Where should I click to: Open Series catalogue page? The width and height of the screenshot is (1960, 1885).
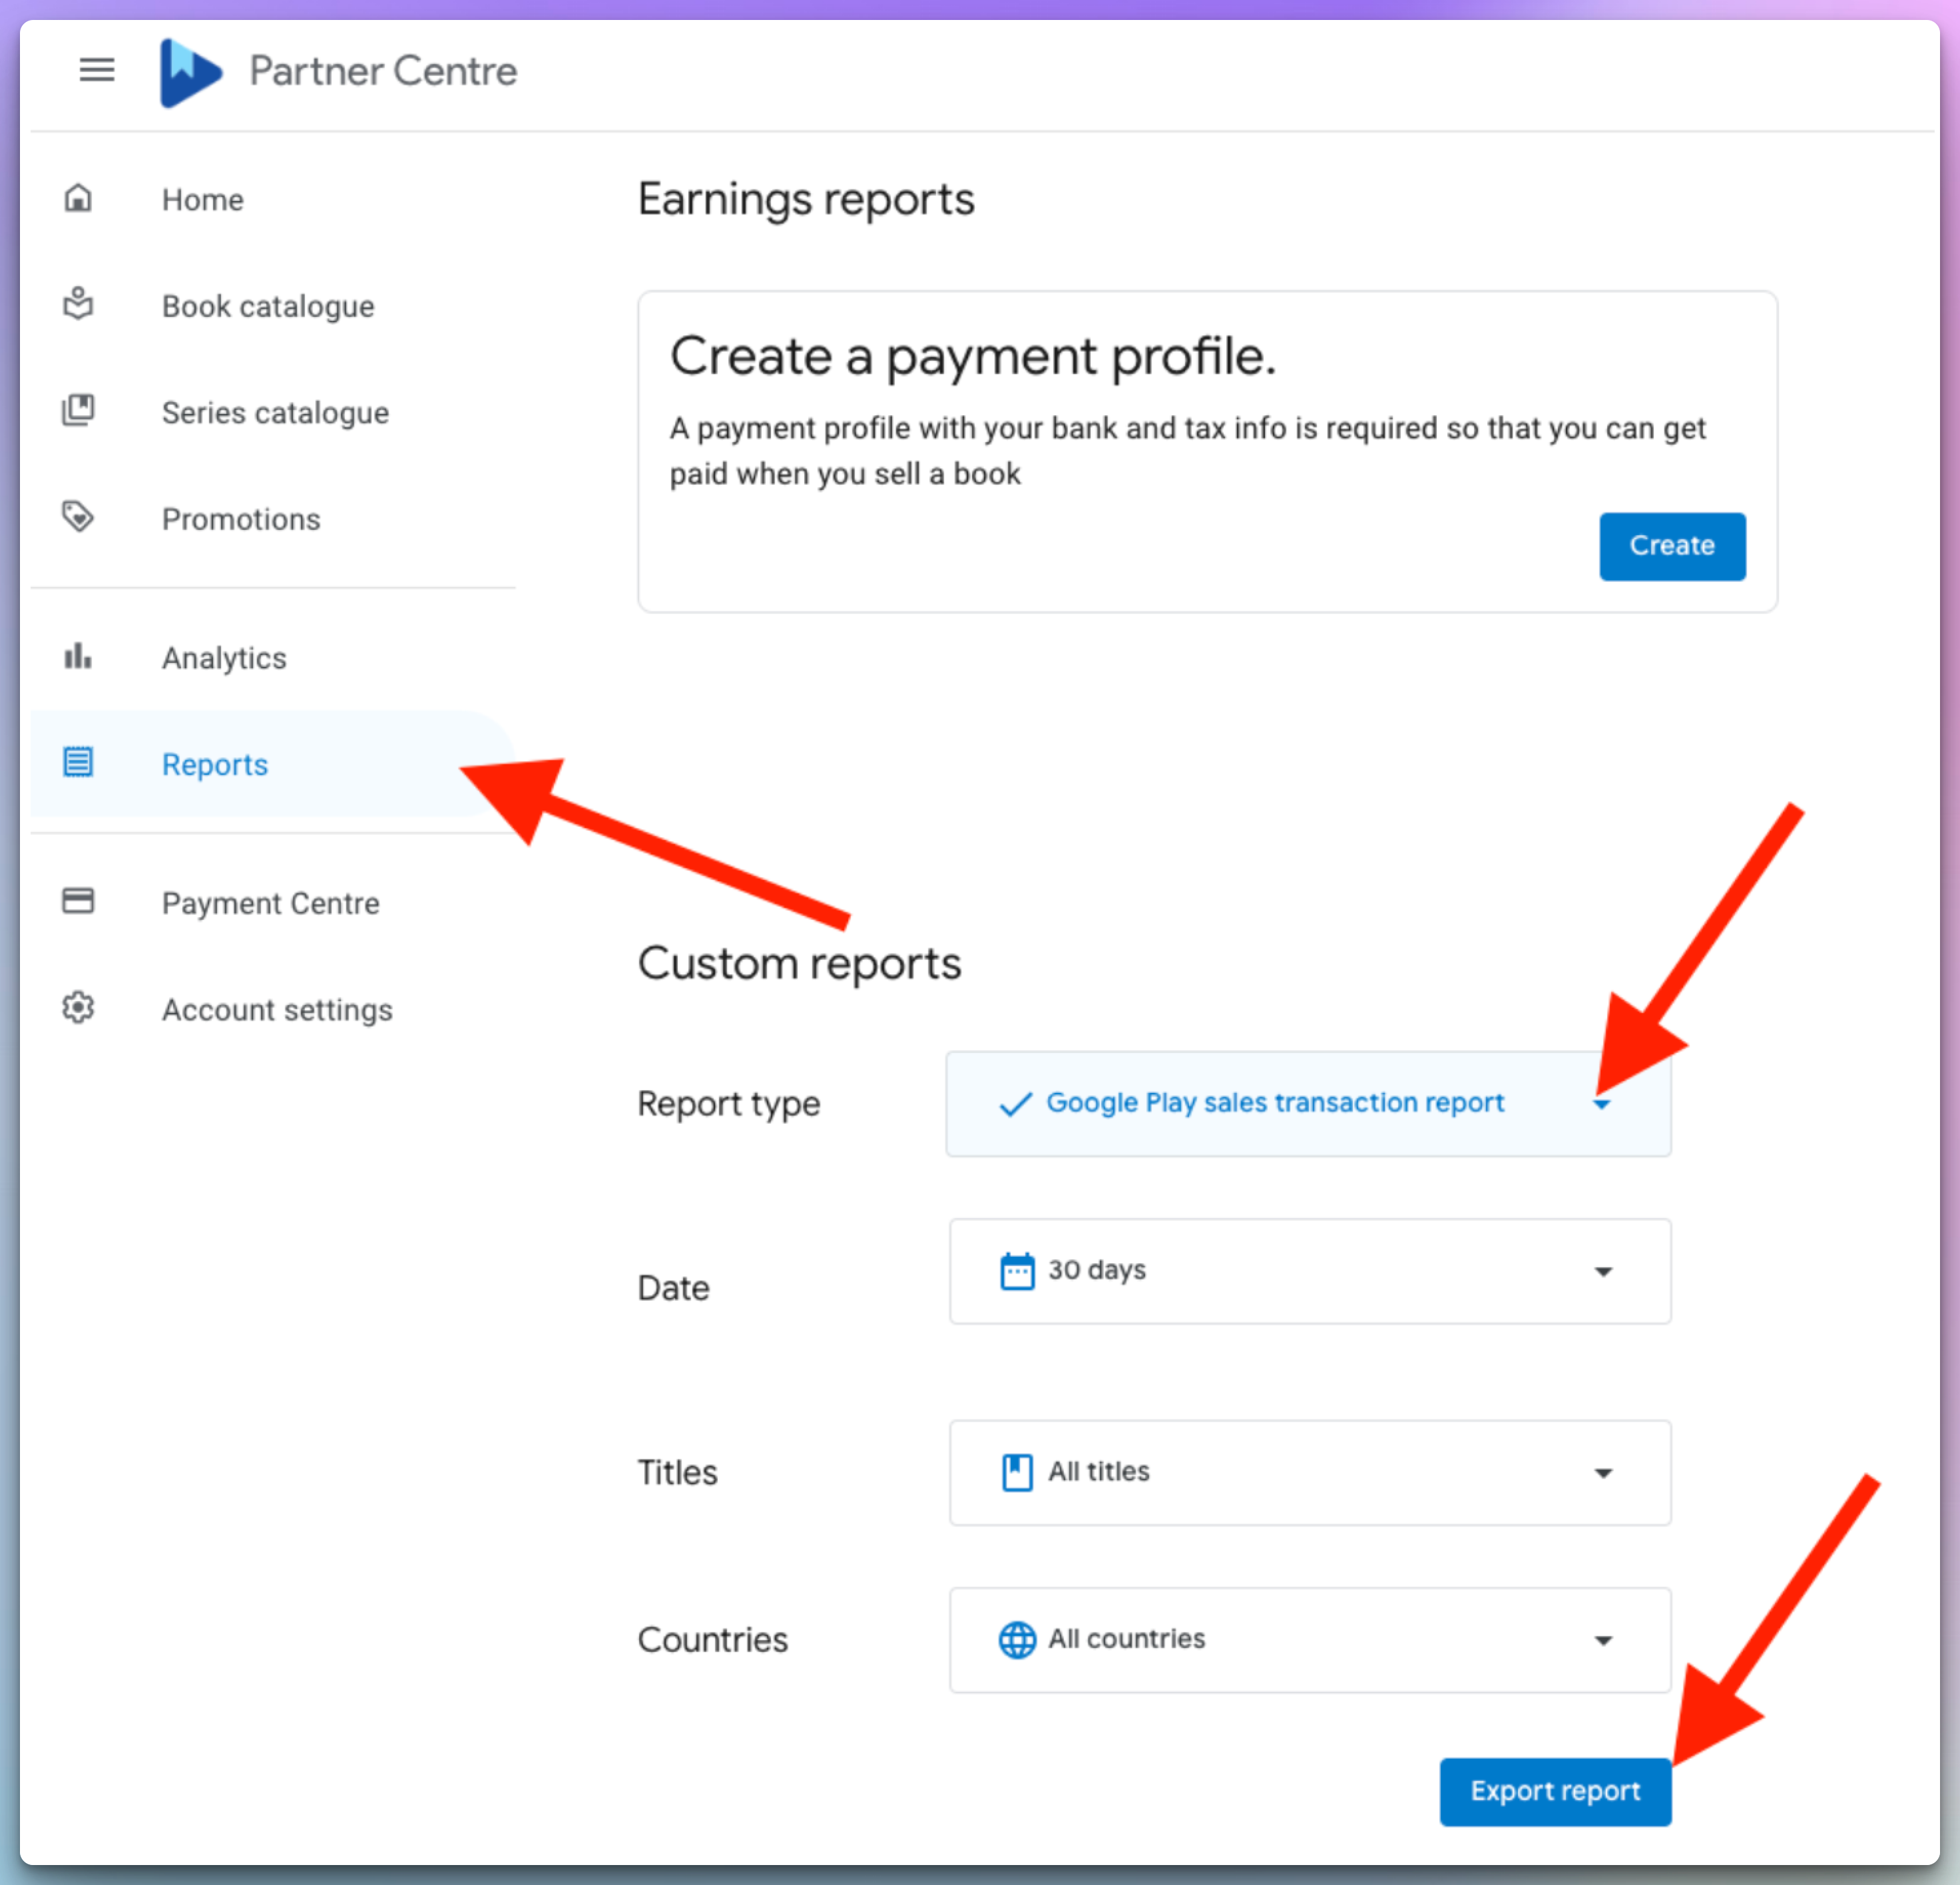click(x=272, y=412)
